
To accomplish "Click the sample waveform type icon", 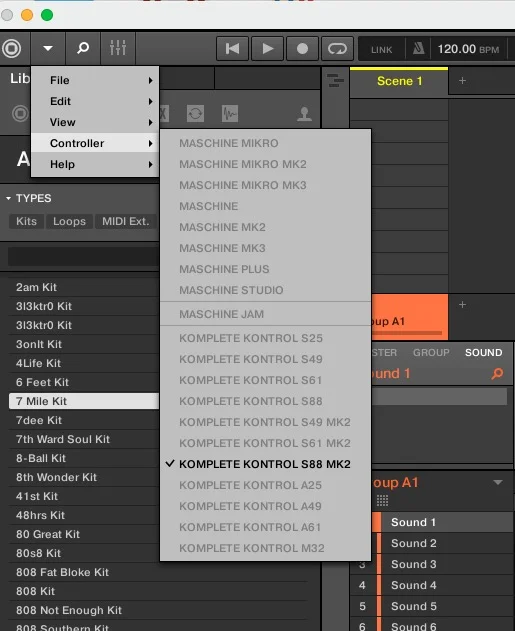I will point(230,113).
